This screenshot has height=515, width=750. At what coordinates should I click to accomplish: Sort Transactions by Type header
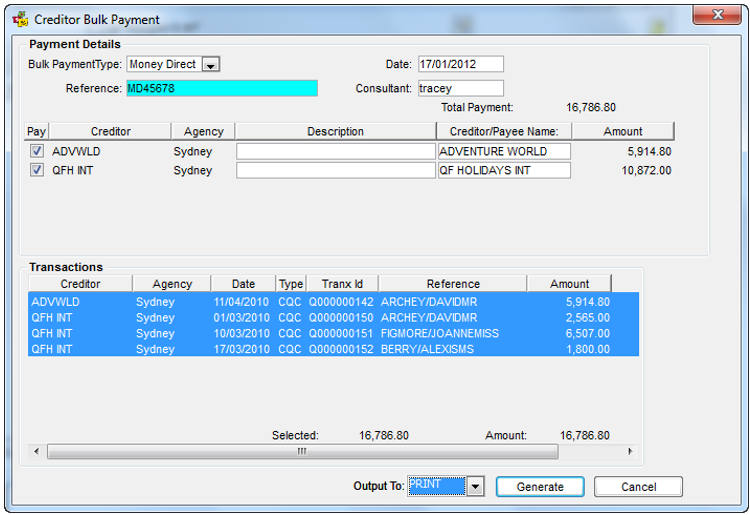point(291,284)
